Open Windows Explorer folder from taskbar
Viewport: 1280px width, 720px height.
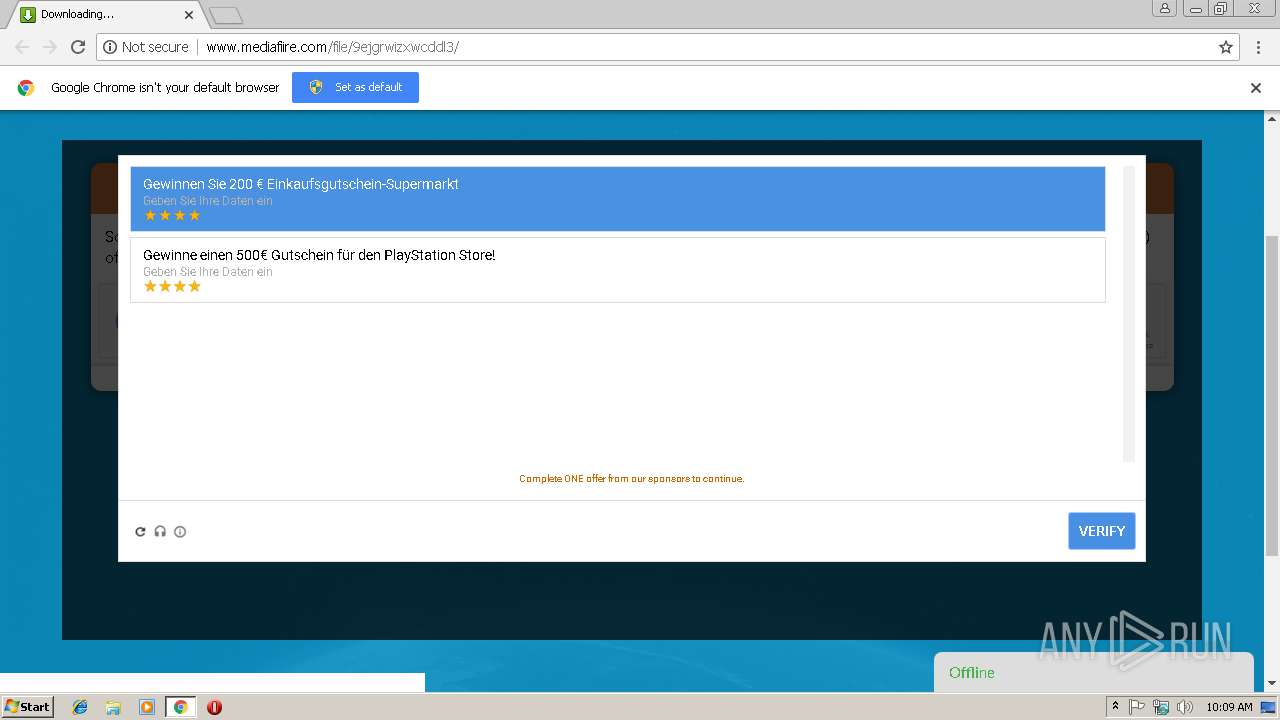(x=113, y=707)
